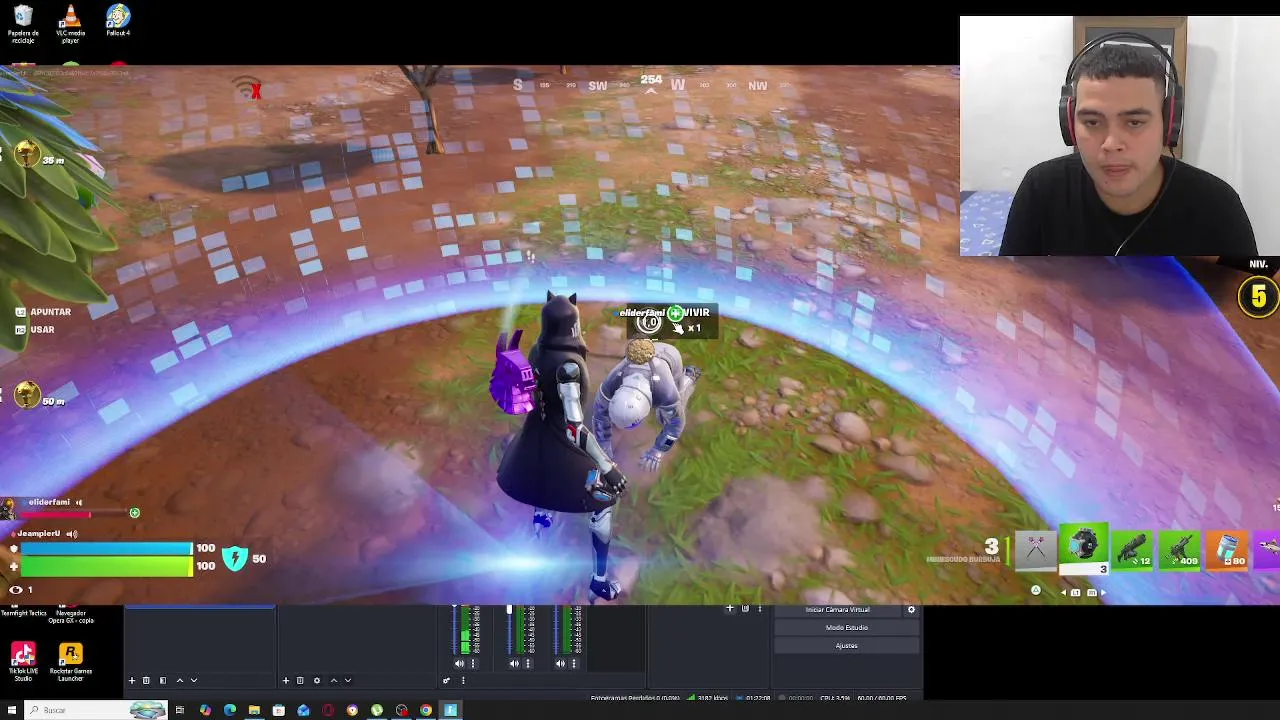Screen dimensions: 1280x720
Task: Open Opera browser from taskbar
Action: (328, 710)
